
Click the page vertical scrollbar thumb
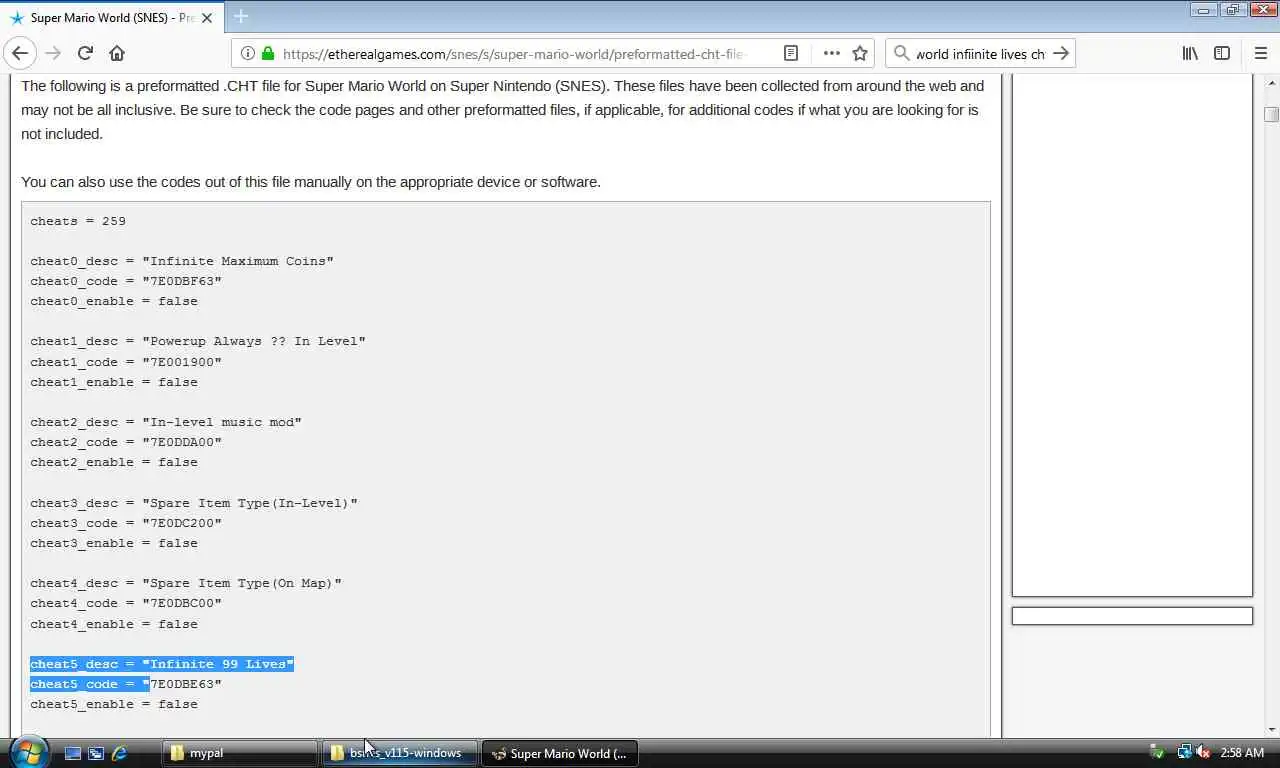1271,115
